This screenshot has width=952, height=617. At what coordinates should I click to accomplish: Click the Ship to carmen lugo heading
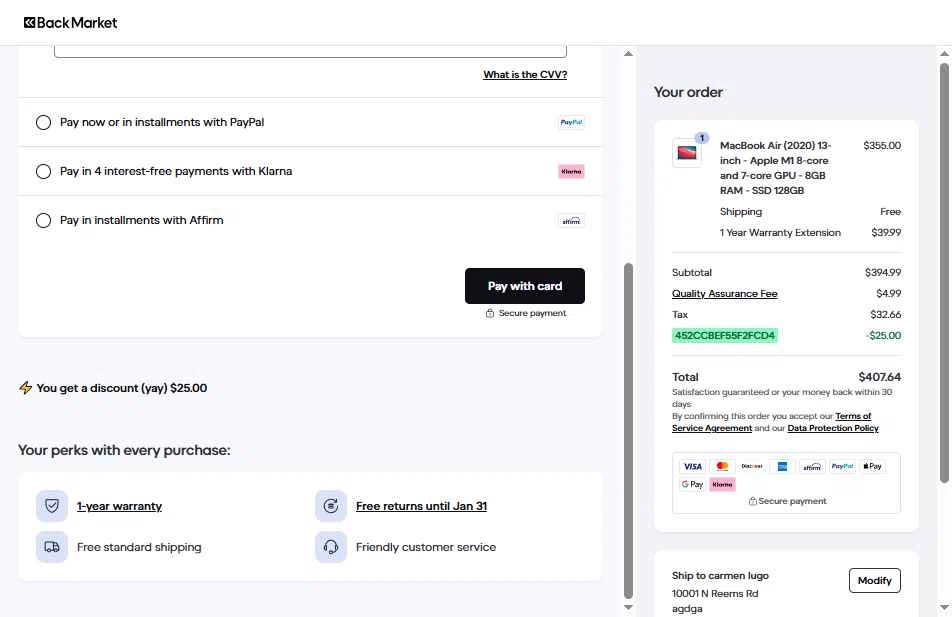pyautogui.click(x=720, y=576)
